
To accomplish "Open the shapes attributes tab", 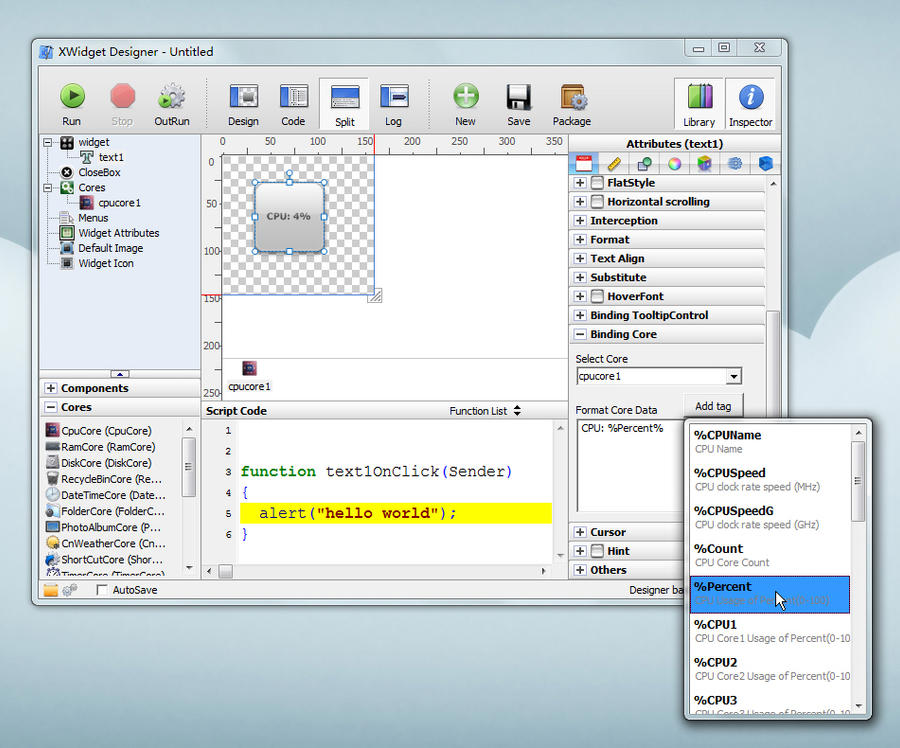I will point(645,164).
